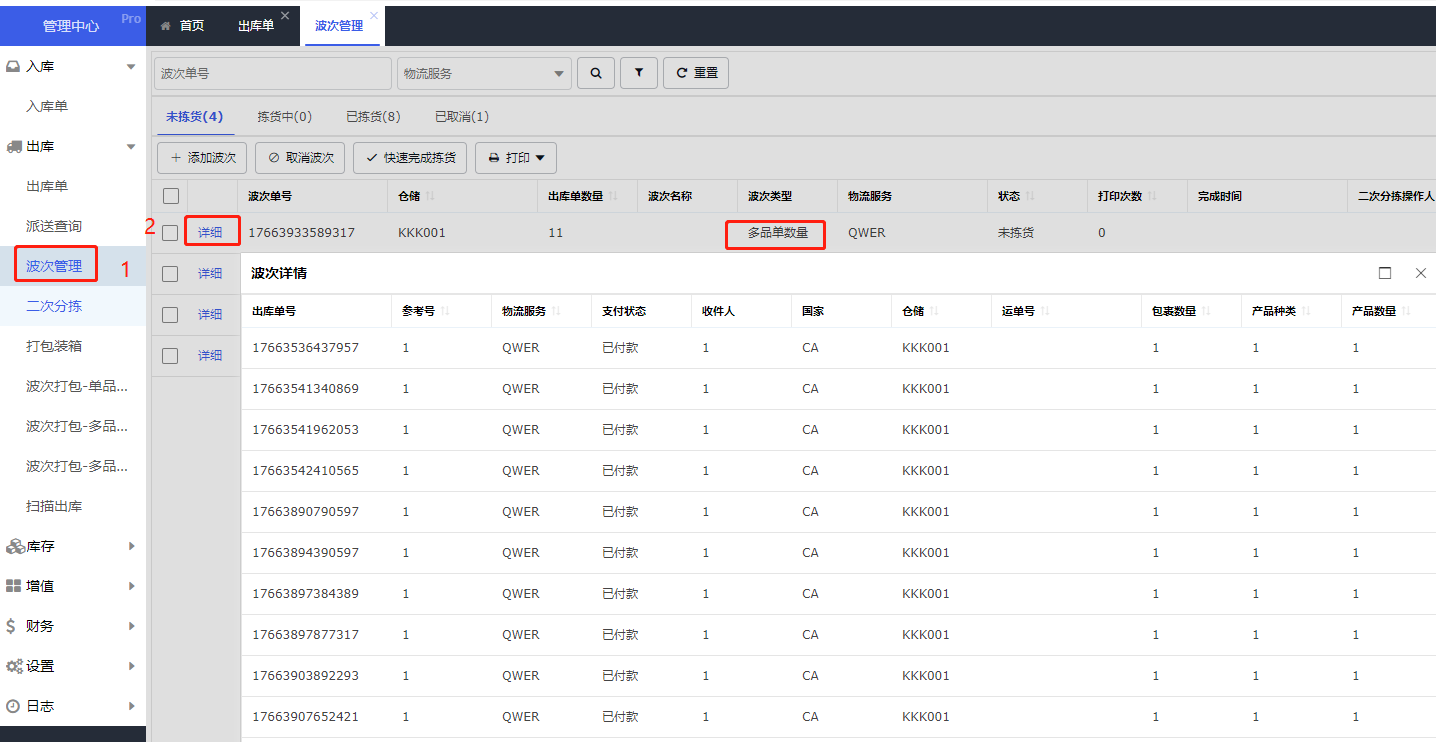Check the row checkbox for wave 17663933589317
Screen dimensions: 1436x742
pos(170,233)
